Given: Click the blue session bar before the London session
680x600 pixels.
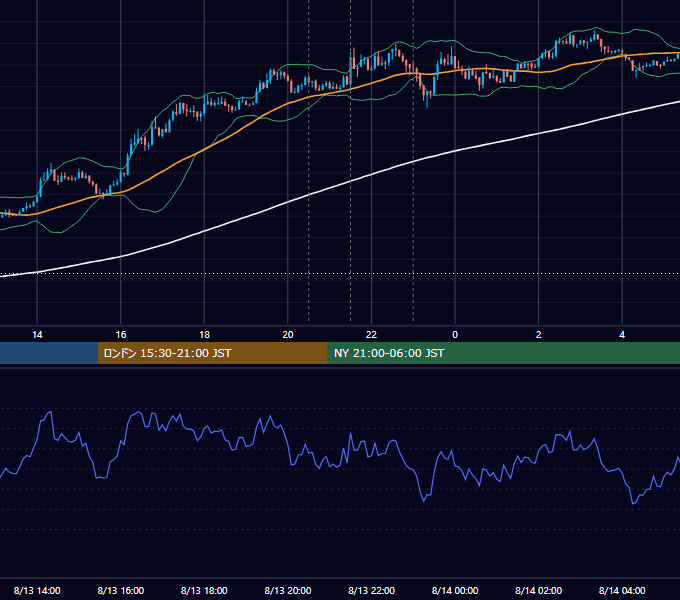Looking at the screenshot, I should (49, 353).
